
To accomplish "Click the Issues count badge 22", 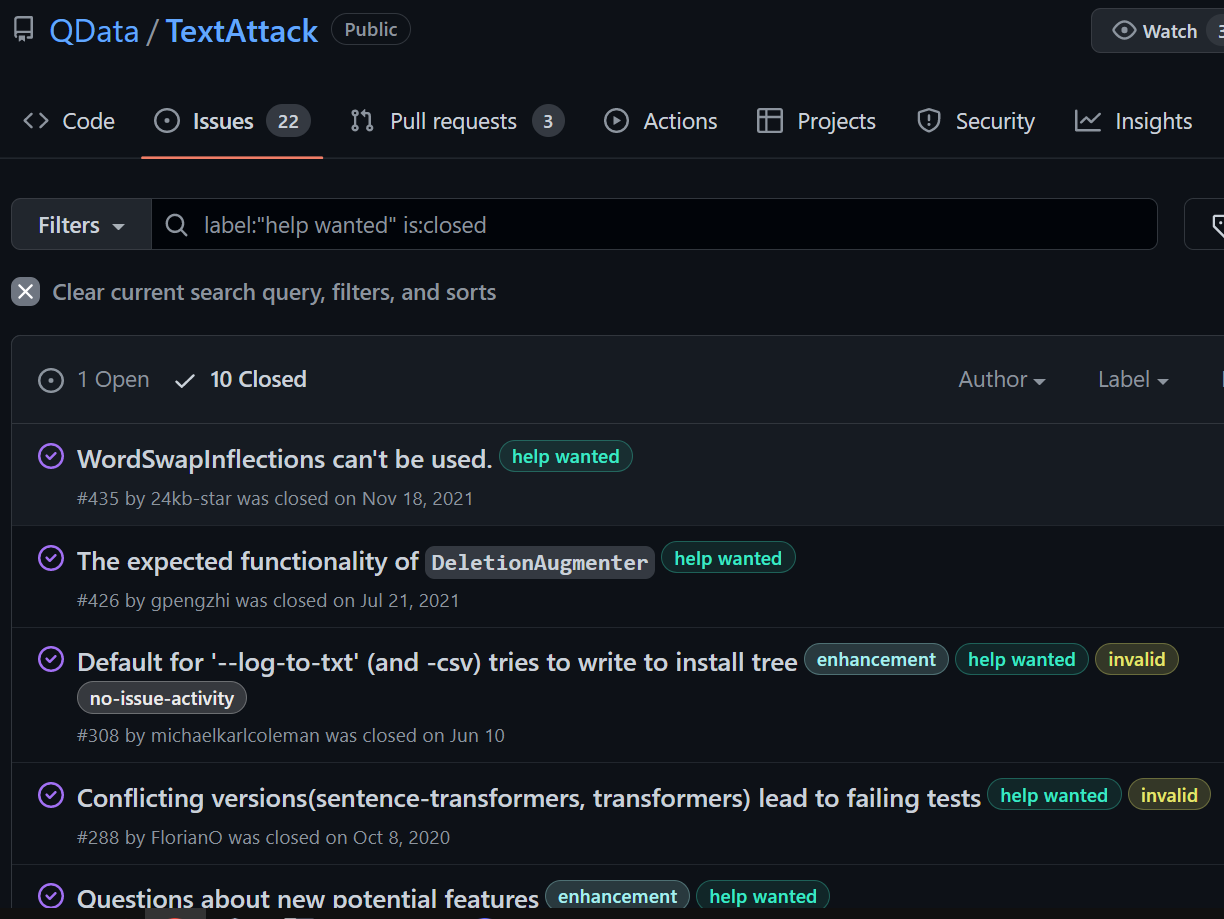I will pos(288,121).
